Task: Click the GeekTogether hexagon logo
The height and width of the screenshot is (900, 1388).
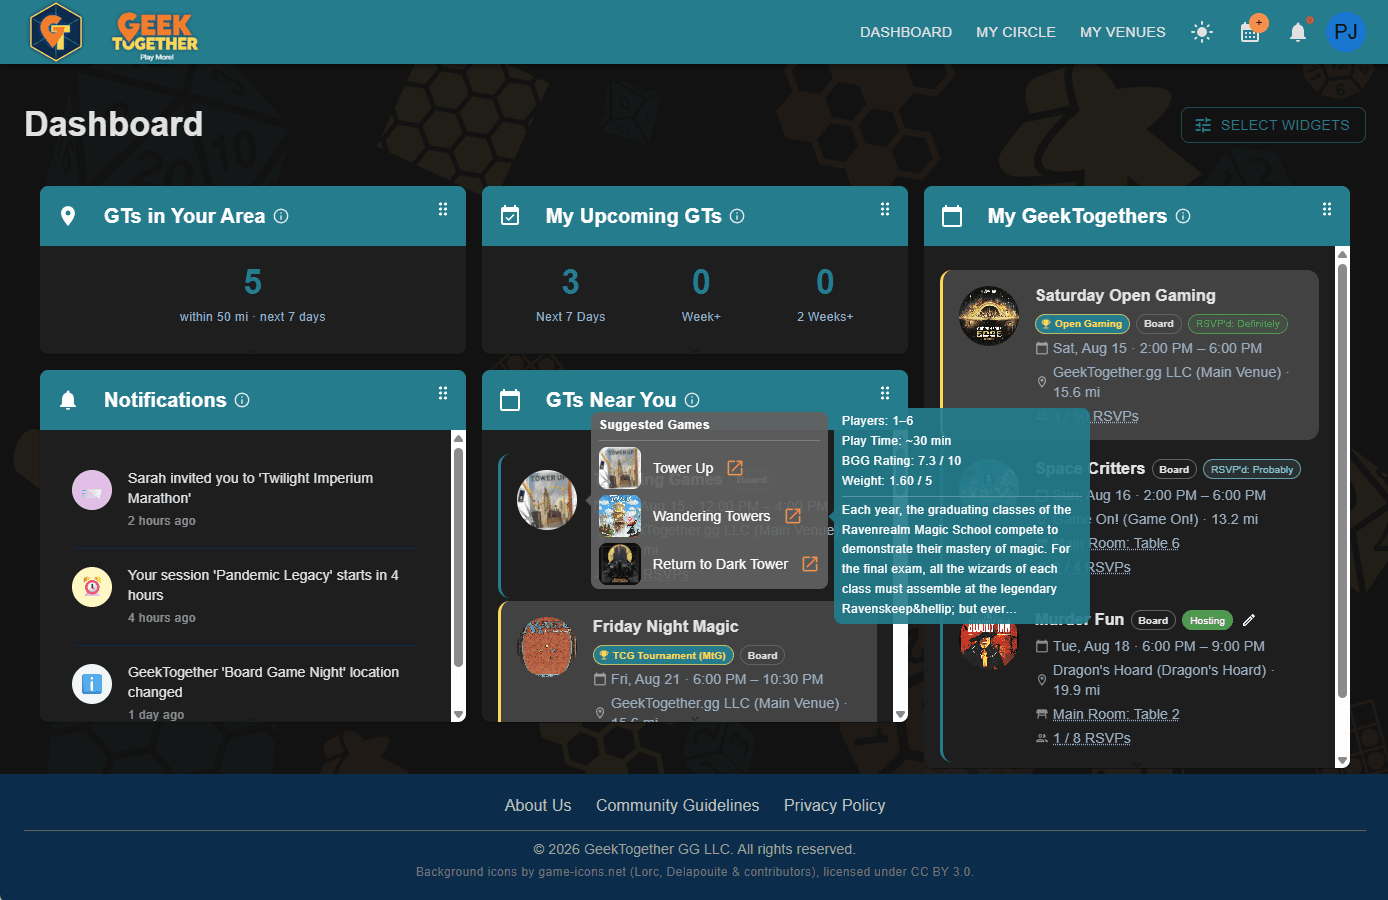Action: (55, 32)
